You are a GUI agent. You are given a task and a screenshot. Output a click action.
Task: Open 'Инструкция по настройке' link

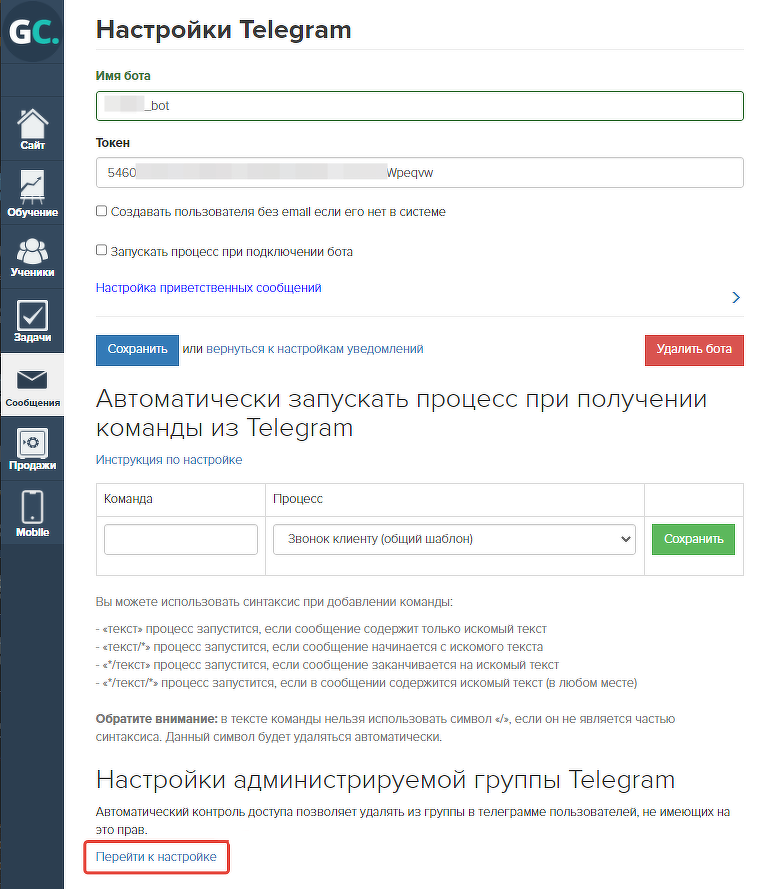[x=168, y=460]
